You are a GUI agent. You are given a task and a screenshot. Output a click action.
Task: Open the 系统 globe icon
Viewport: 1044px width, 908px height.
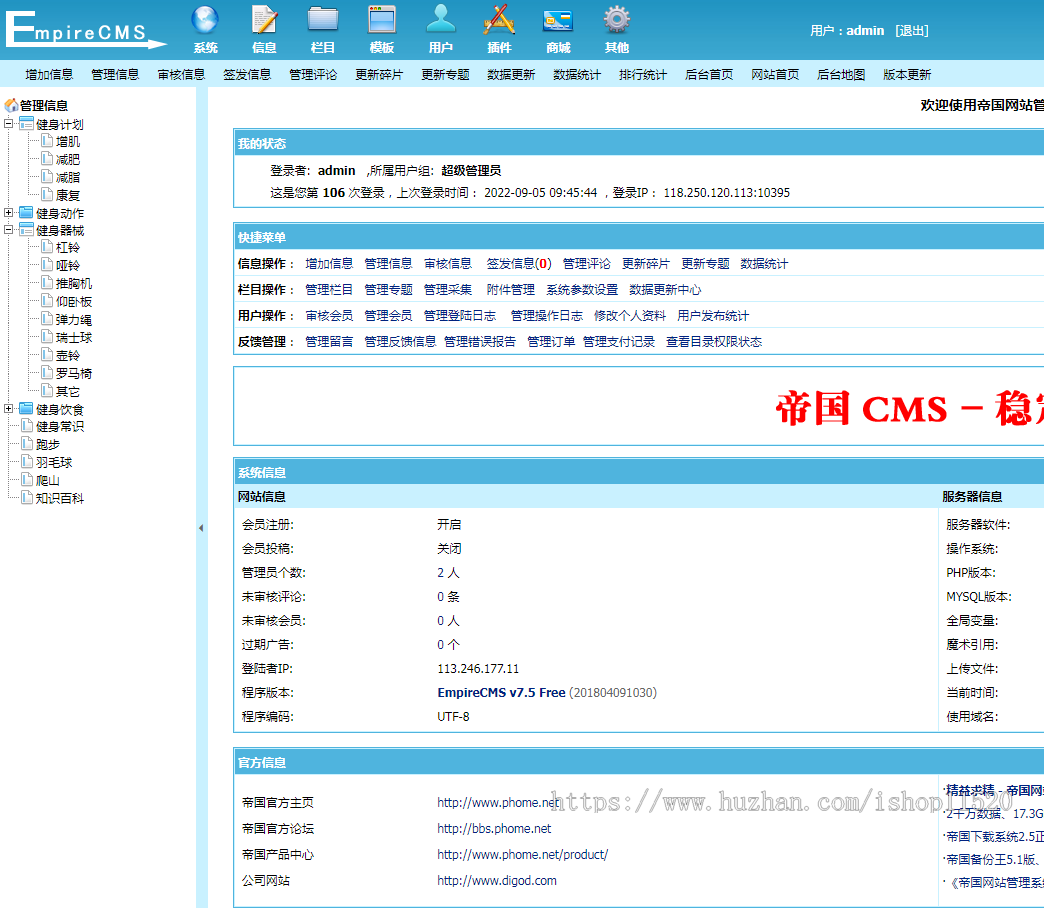pos(205,20)
